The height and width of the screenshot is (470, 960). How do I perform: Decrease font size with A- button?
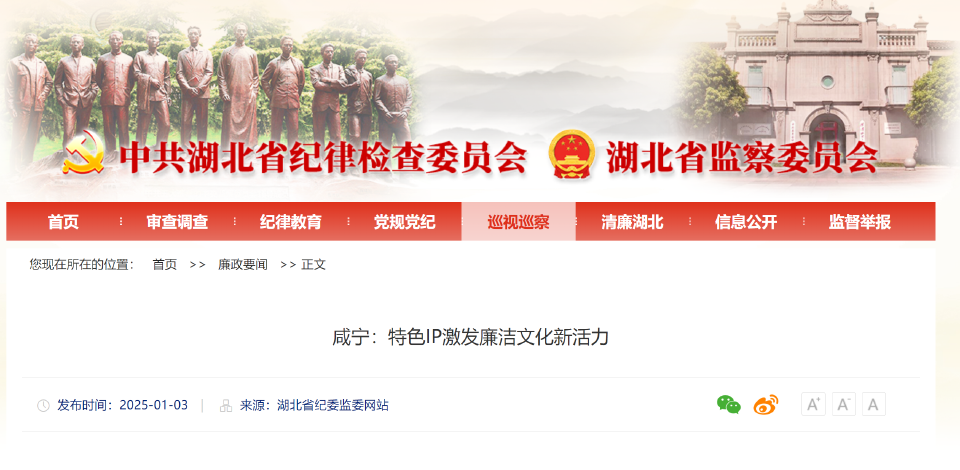843,405
